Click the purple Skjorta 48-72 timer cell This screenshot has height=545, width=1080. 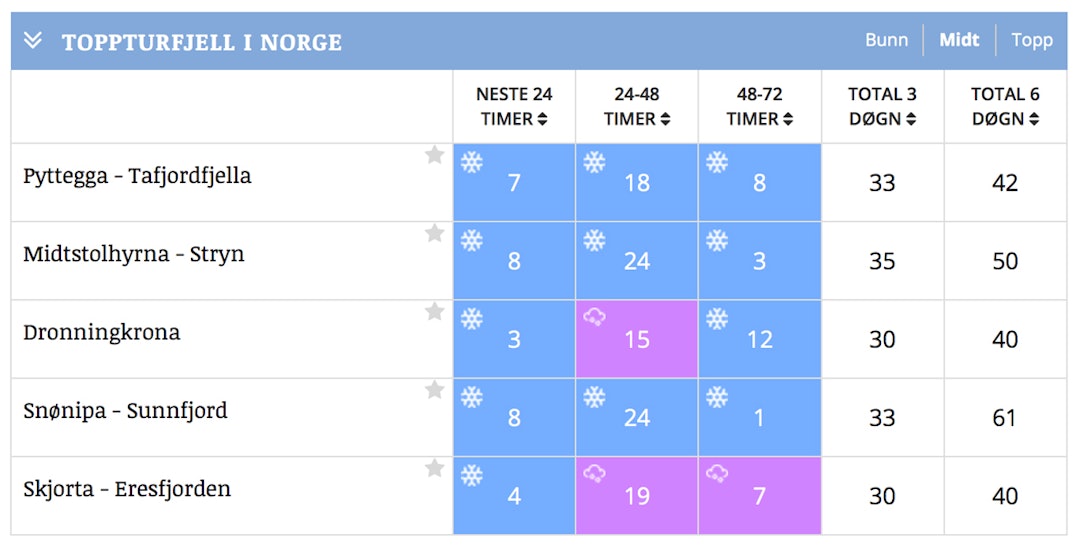[759, 496]
